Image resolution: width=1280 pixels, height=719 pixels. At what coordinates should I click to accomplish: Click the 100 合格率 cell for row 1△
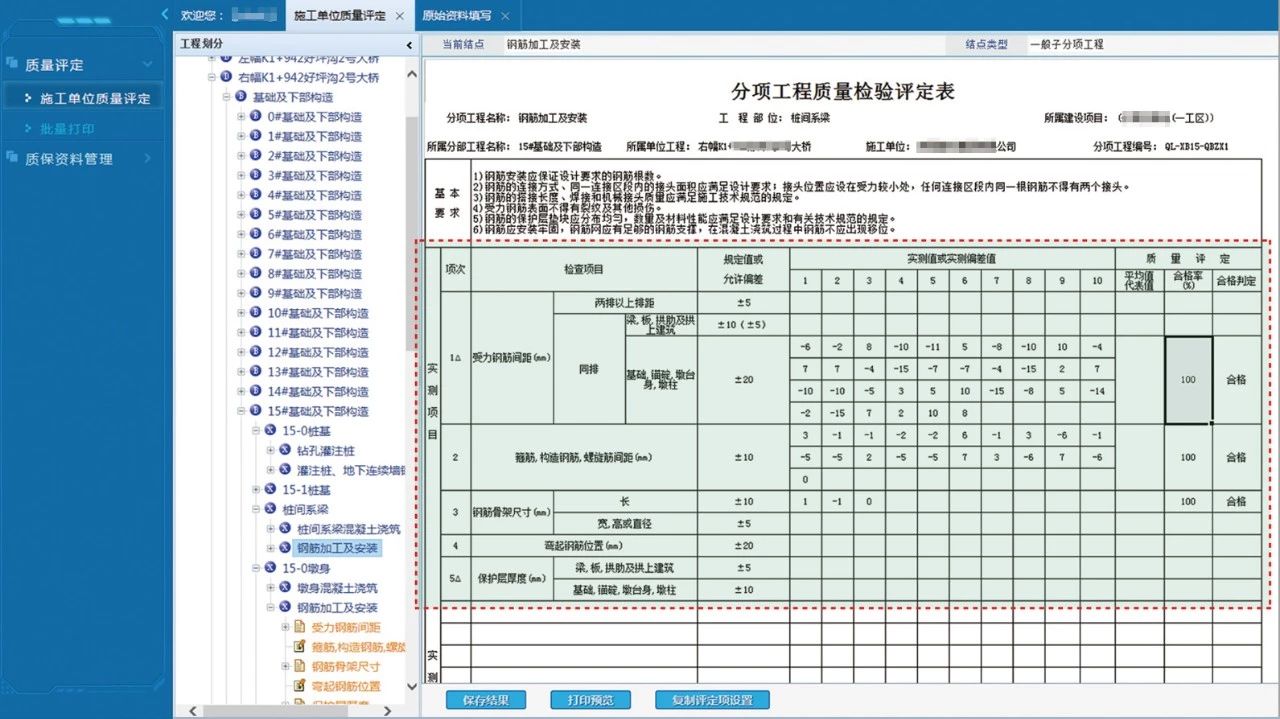click(x=1188, y=379)
